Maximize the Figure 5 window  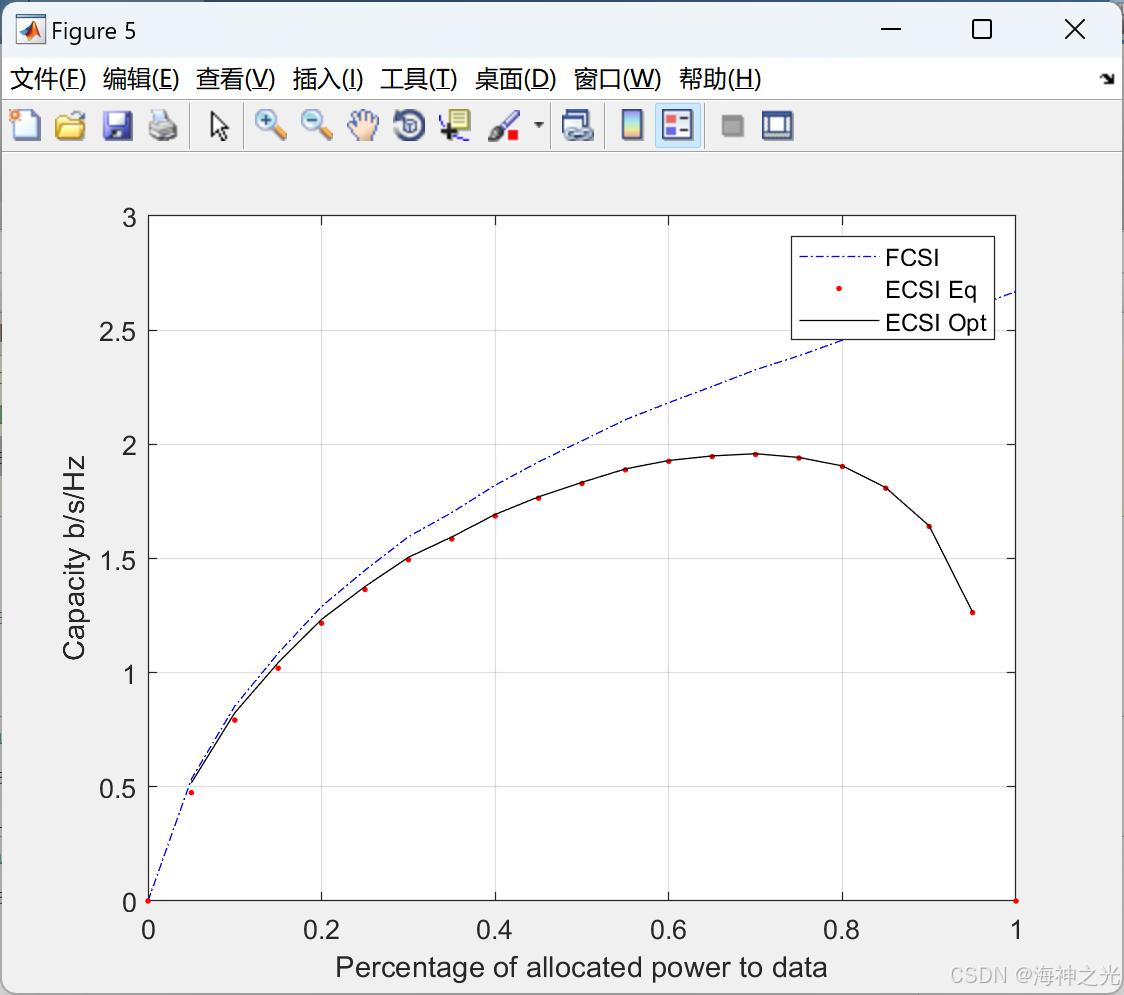982,29
